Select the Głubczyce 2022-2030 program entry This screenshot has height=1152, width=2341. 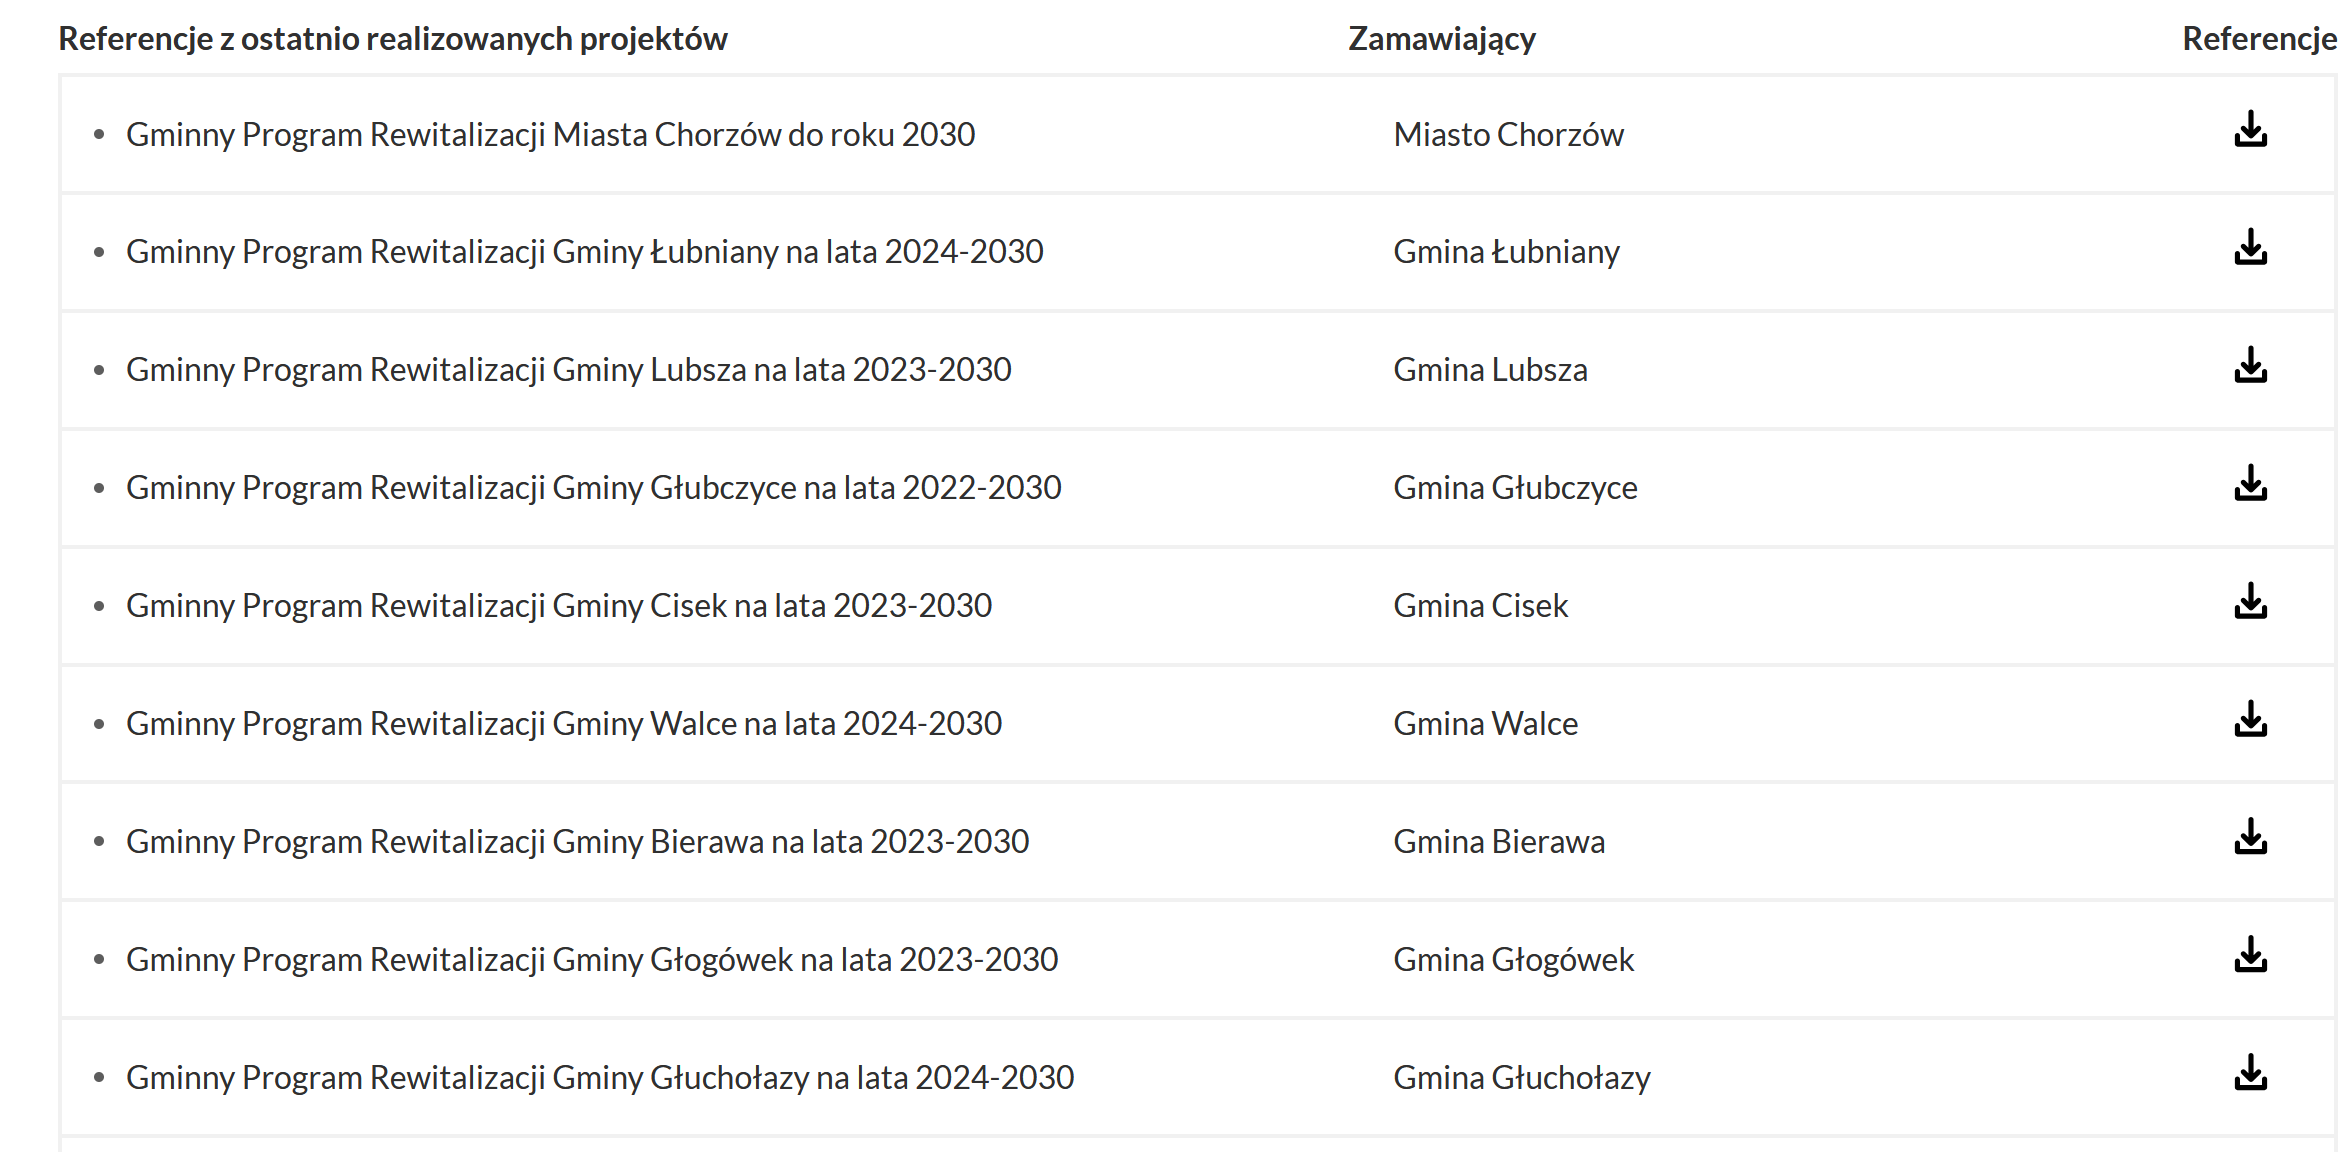tap(593, 488)
